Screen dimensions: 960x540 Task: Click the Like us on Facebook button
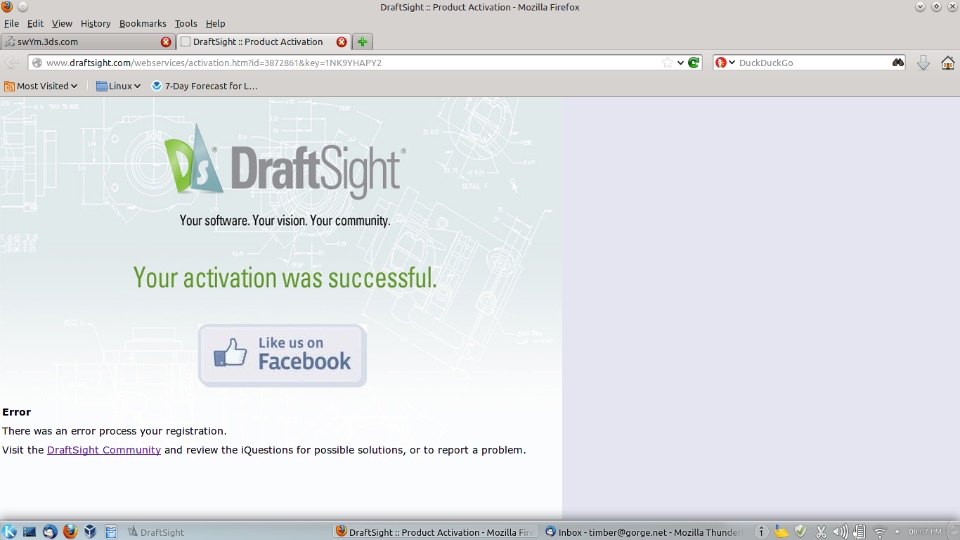282,355
